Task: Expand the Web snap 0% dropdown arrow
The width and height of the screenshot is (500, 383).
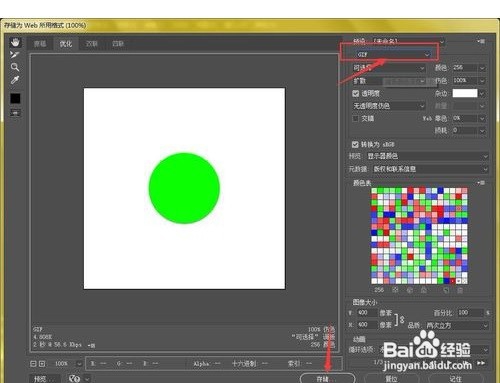Action: coord(482,118)
